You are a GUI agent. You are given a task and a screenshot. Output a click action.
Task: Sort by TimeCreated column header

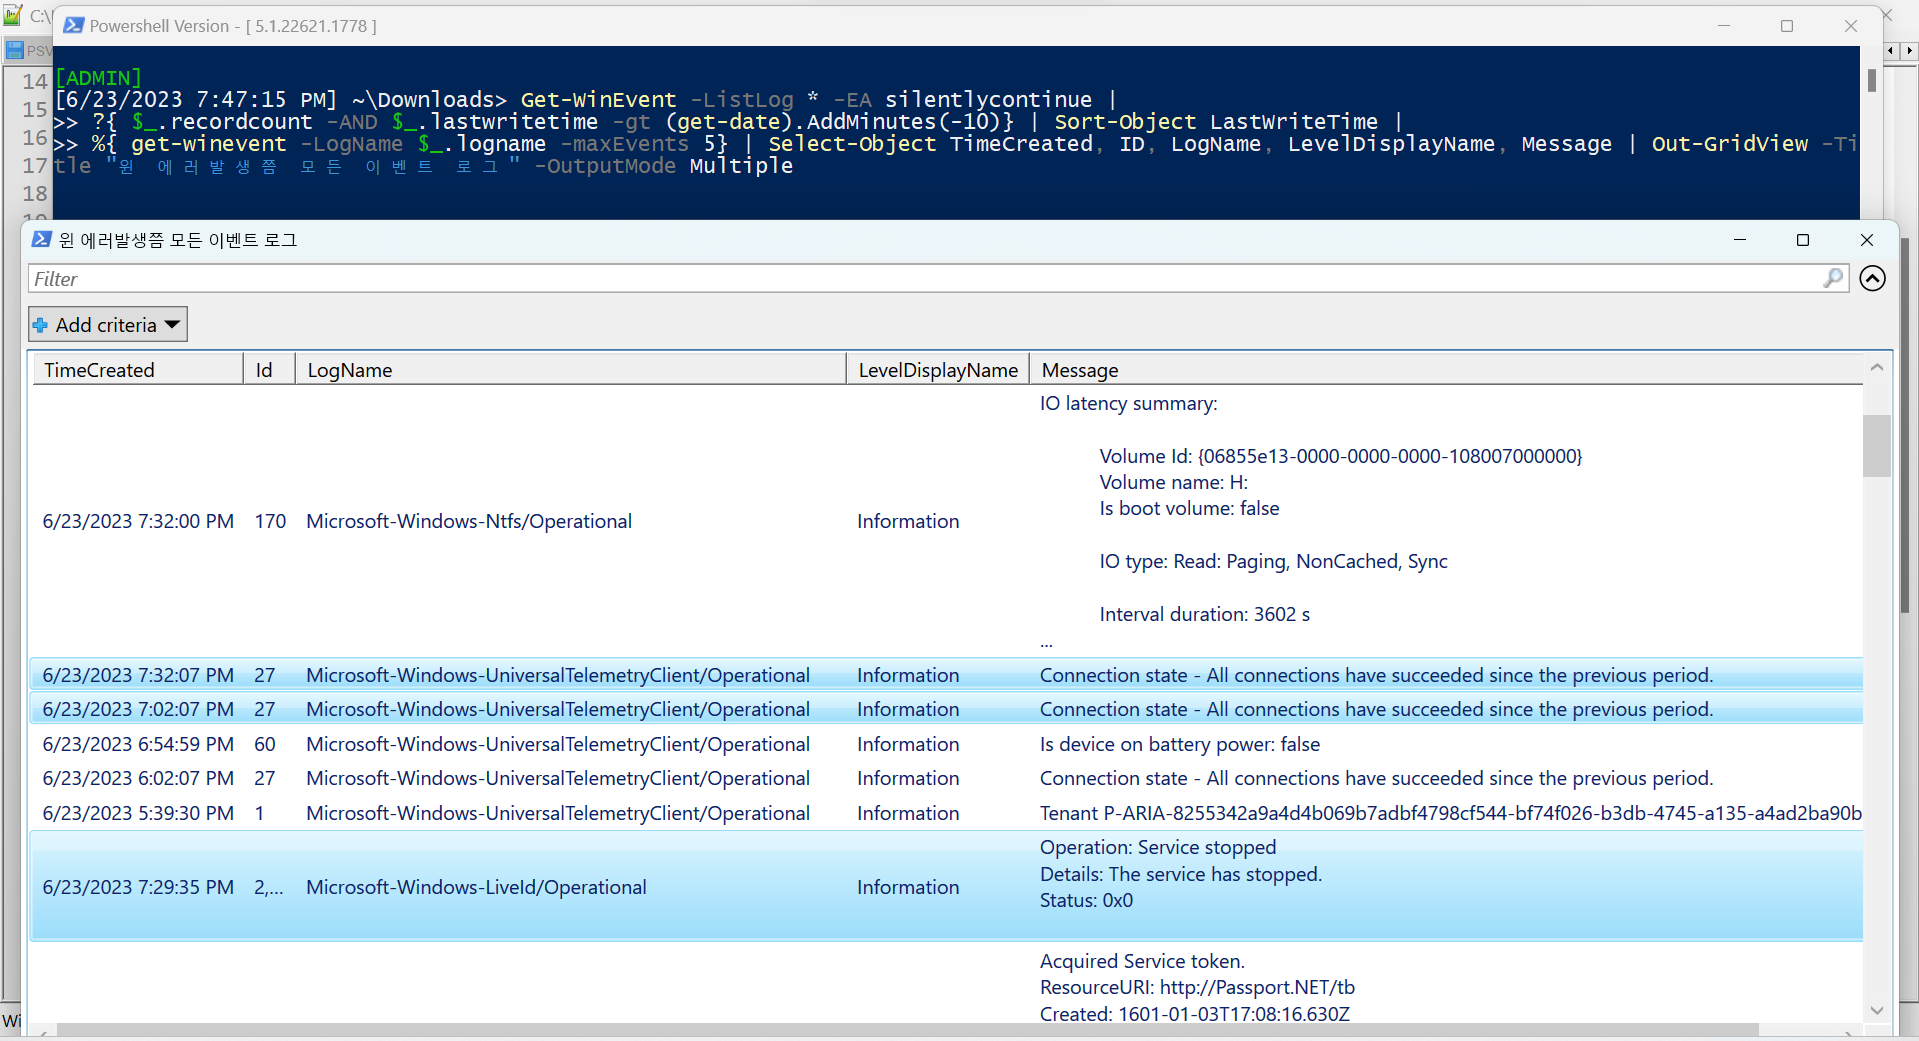coord(138,370)
